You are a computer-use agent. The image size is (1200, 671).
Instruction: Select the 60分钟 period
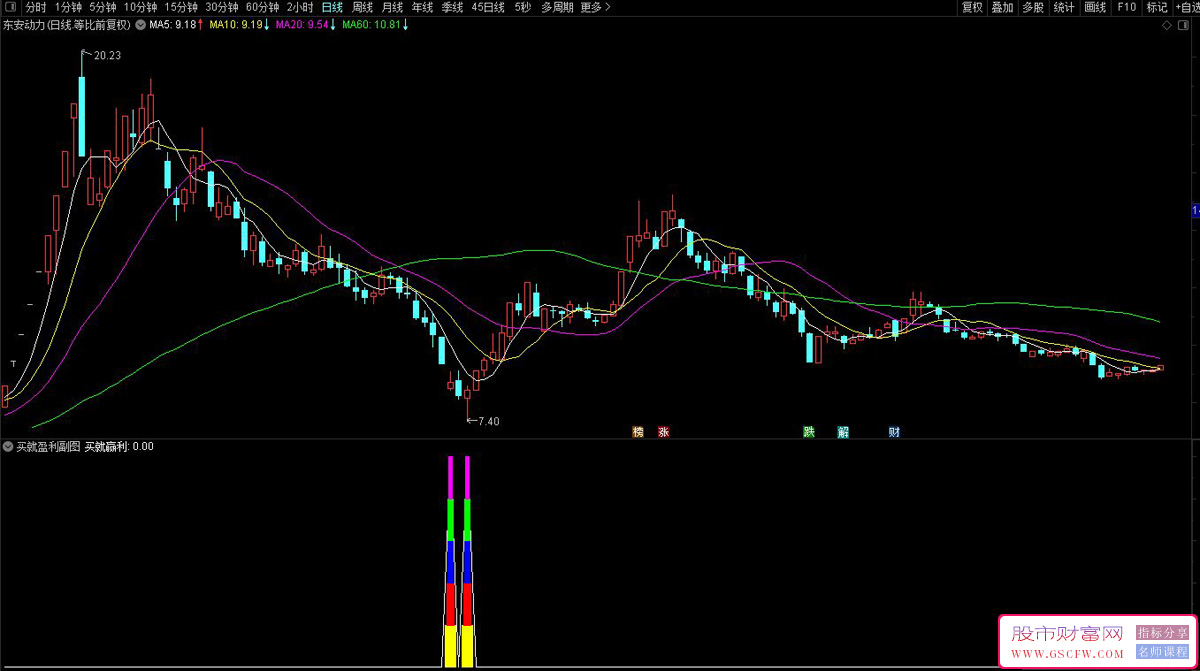(262, 7)
